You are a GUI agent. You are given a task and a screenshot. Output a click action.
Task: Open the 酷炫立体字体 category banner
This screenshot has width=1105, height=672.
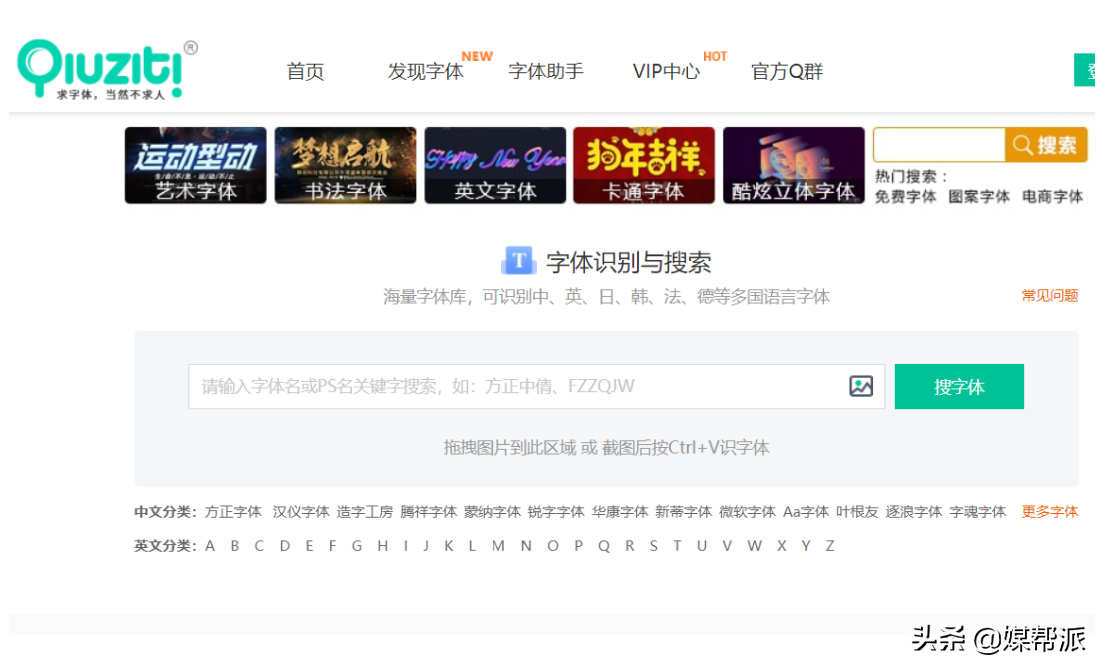tap(794, 166)
